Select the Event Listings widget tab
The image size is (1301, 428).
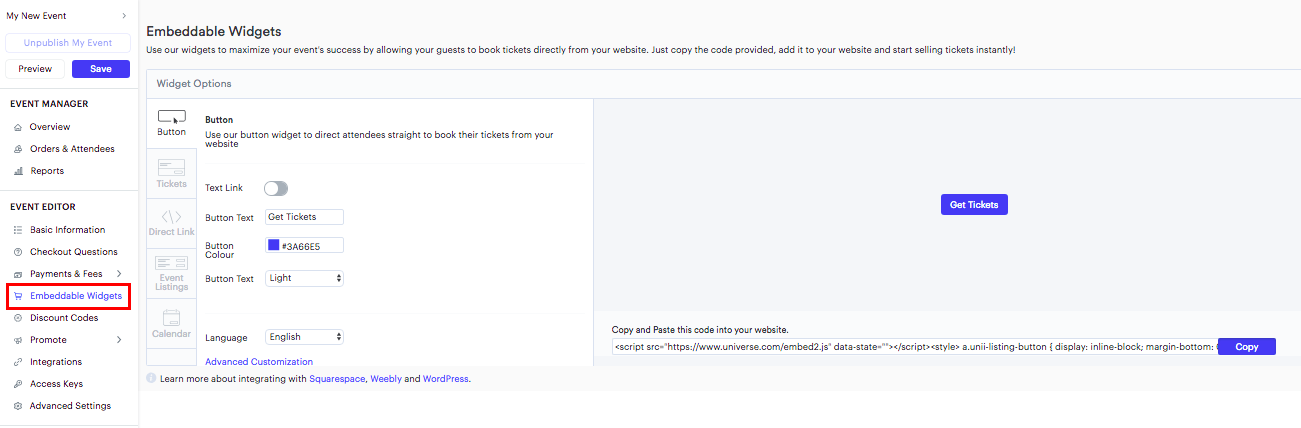[171, 274]
